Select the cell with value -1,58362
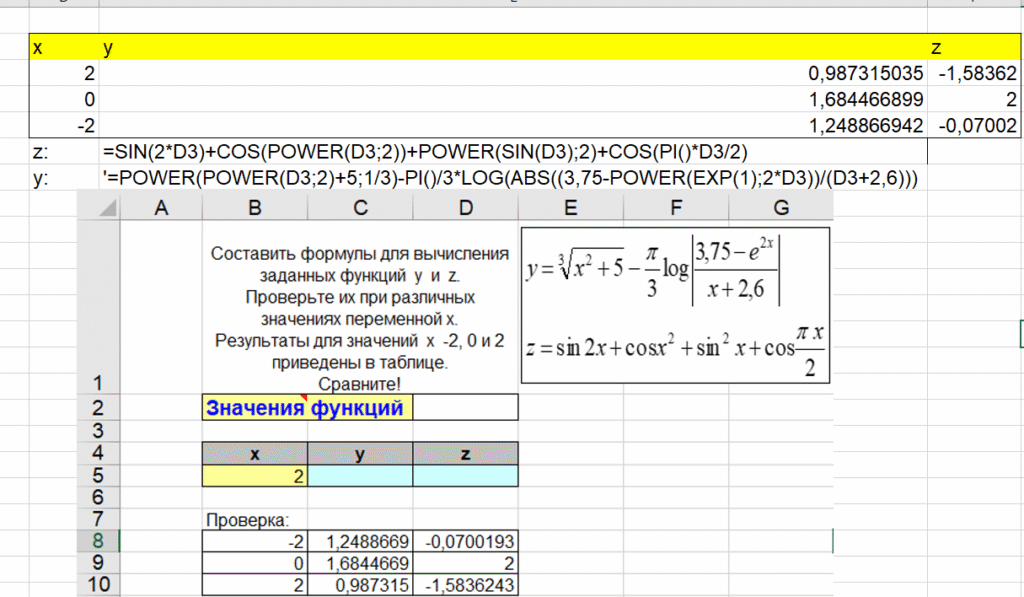This screenshot has height=597, width=1024. (973, 74)
